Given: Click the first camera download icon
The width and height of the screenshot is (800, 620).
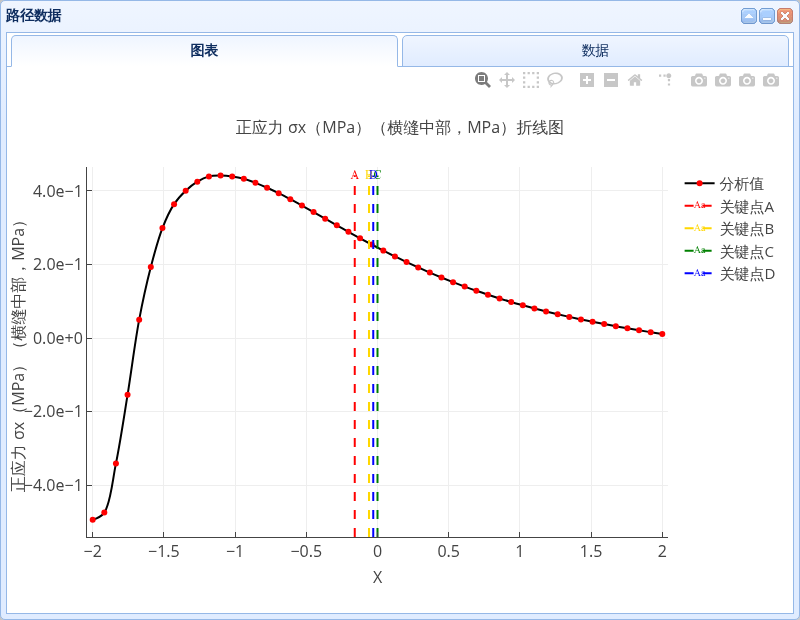Looking at the screenshot, I should pyautogui.click(x=699, y=80).
